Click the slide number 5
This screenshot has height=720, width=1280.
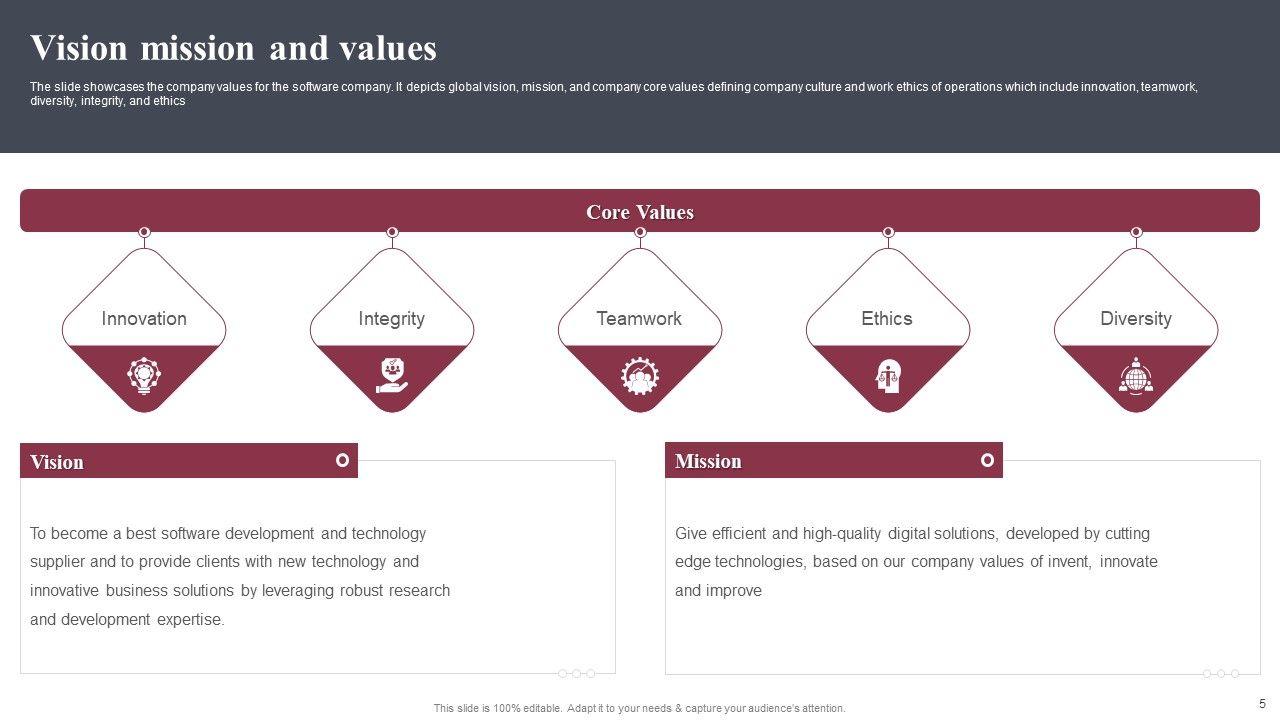click(x=1261, y=703)
